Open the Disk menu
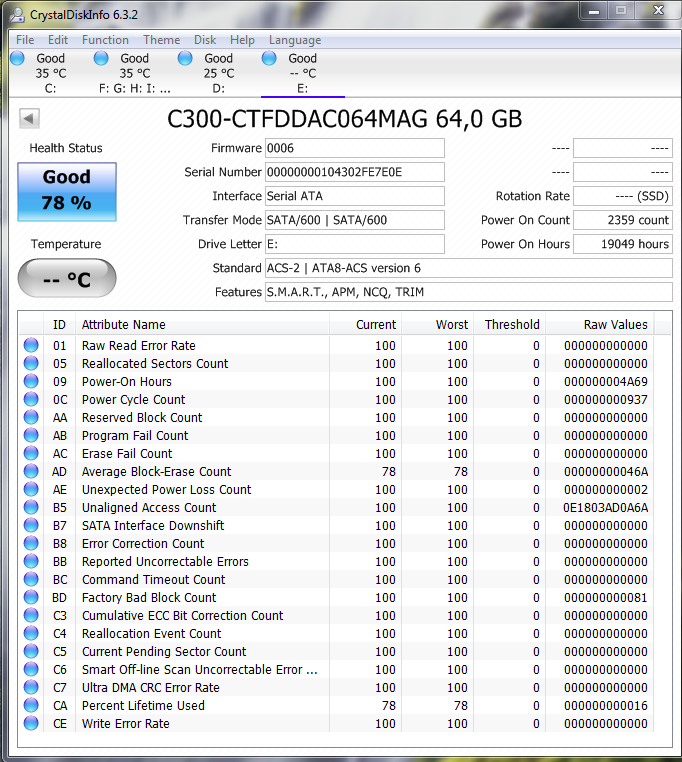This screenshot has height=762, width=682. point(205,40)
